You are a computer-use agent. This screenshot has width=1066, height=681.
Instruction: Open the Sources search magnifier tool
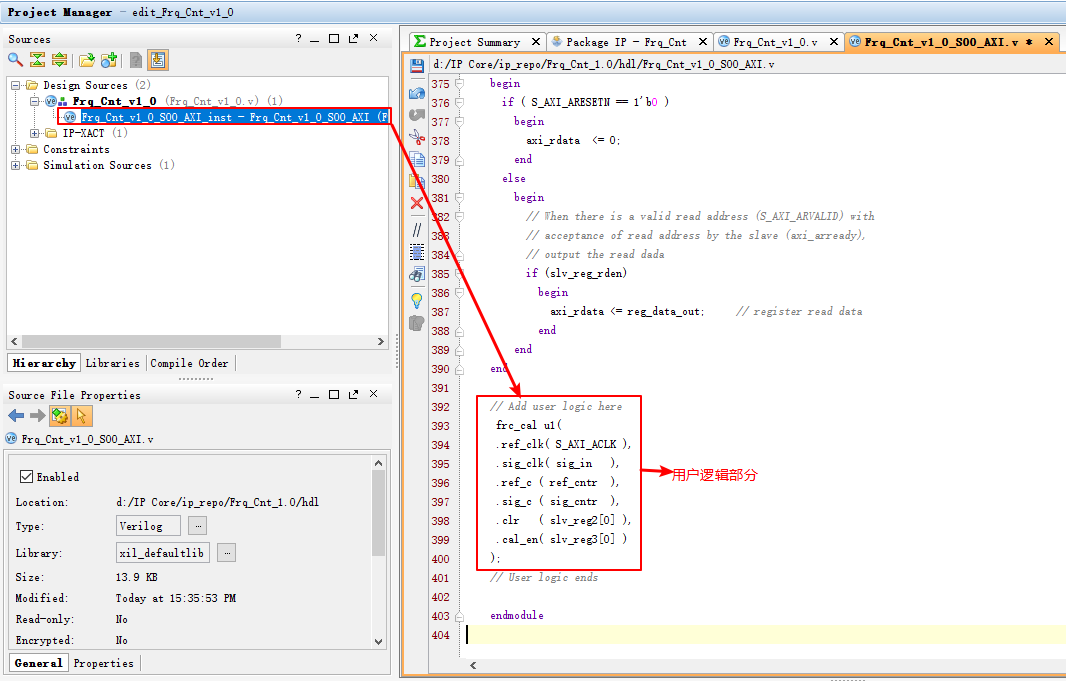coord(16,60)
